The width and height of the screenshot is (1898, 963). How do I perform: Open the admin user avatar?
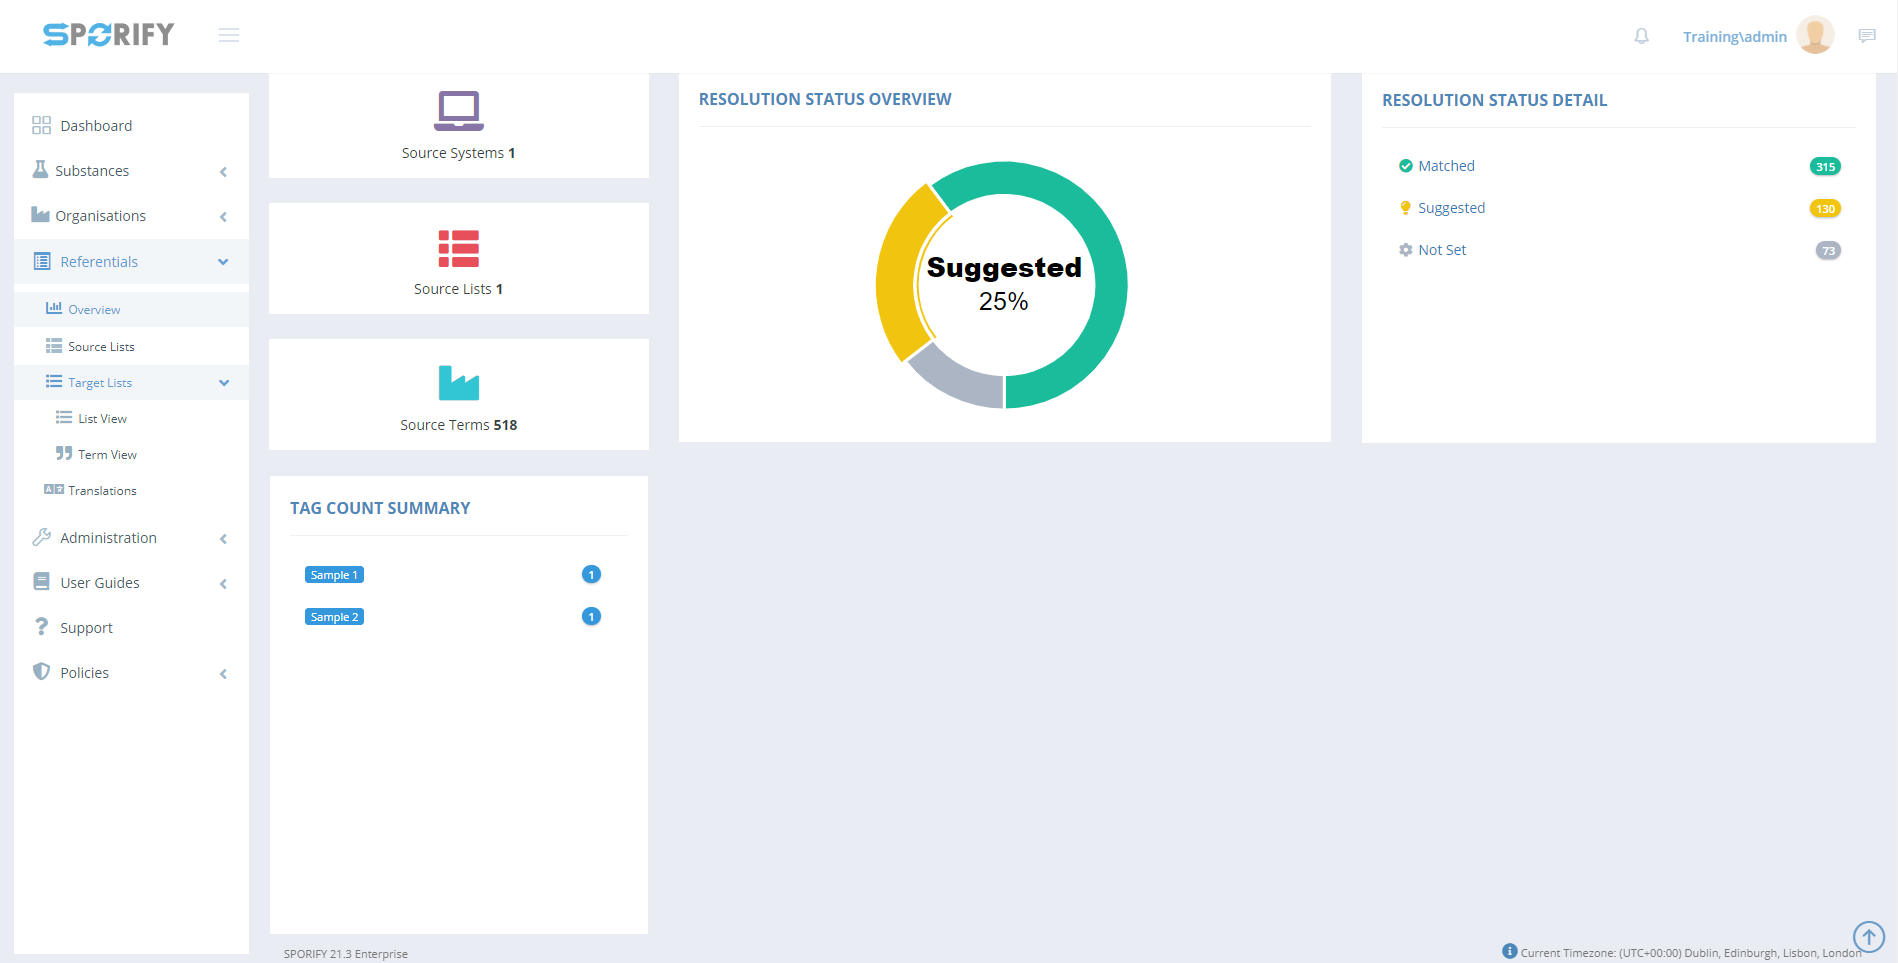1814,35
